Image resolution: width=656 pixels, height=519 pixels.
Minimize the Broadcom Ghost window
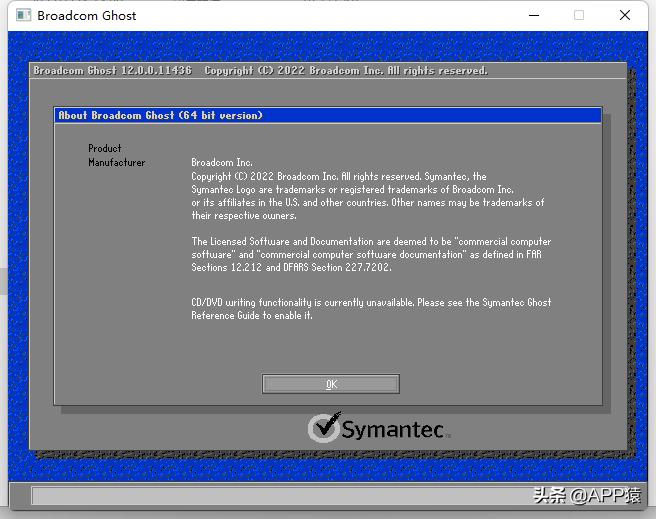pos(534,15)
